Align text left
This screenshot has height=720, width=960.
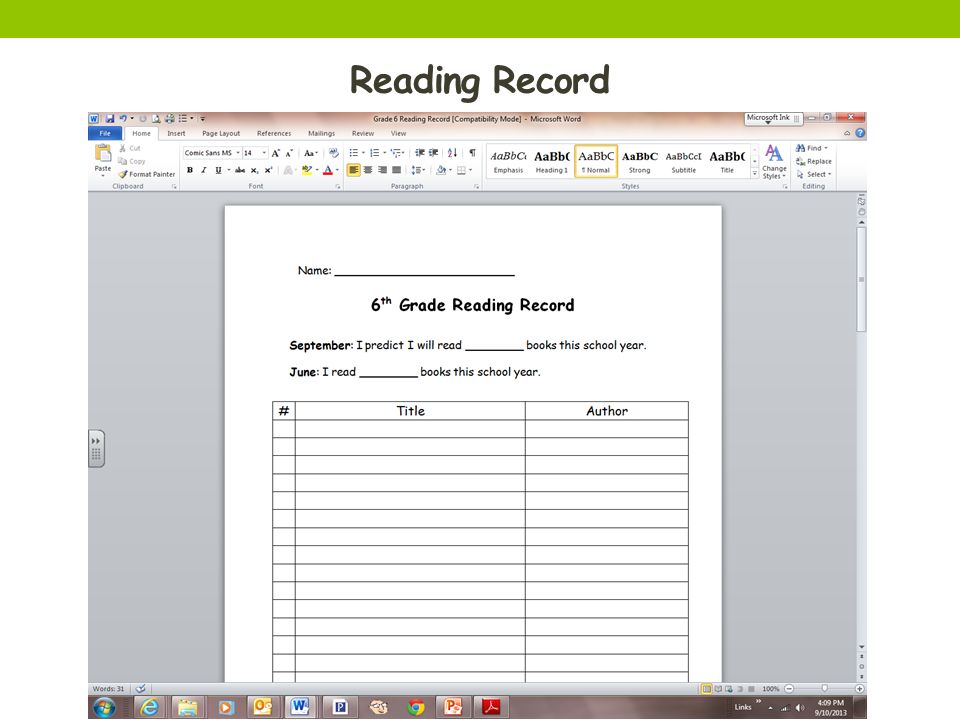(x=353, y=170)
